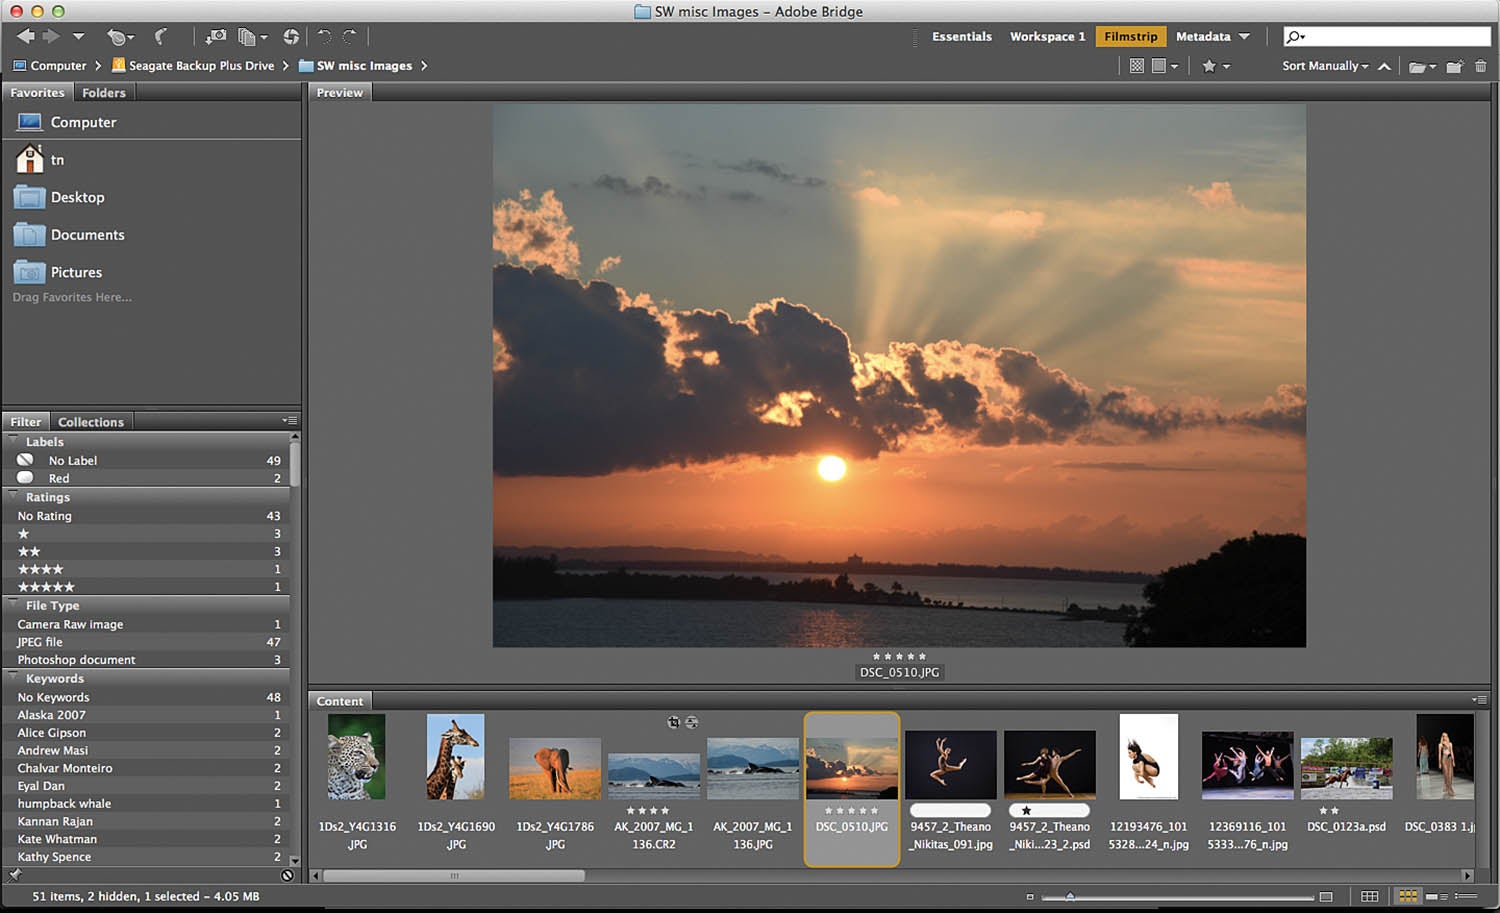Click the Delete item trash icon
This screenshot has width=1500, height=913.
pyautogui.click(x=1481, y=66)
